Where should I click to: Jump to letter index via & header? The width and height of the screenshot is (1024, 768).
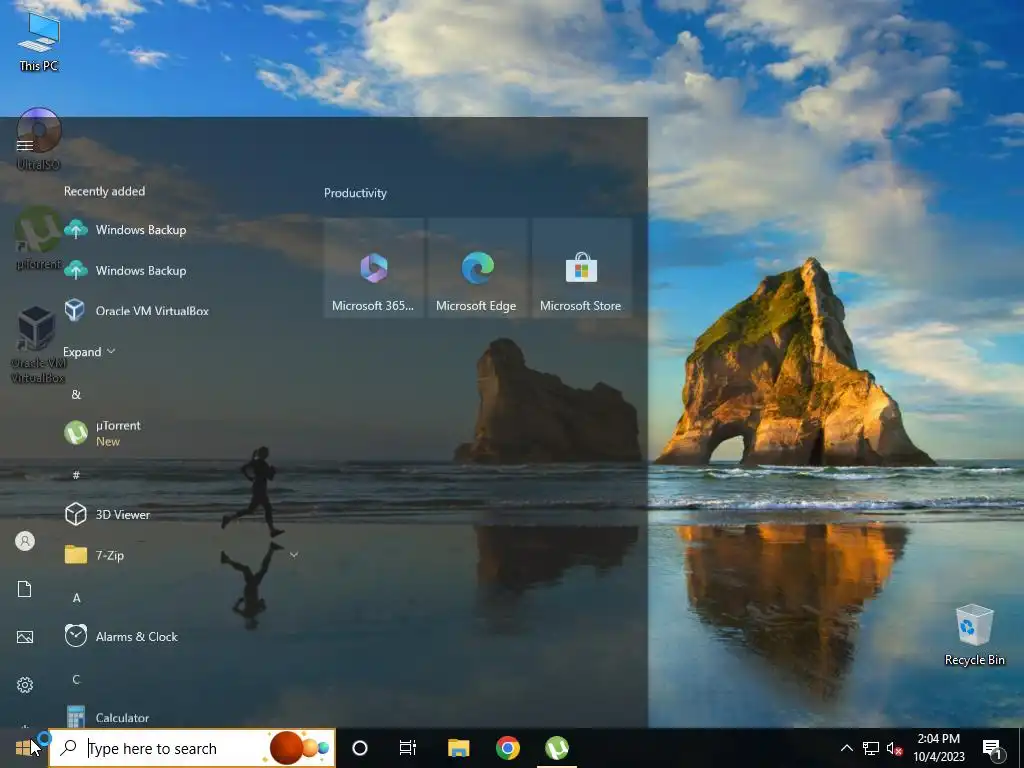point(76,394)
